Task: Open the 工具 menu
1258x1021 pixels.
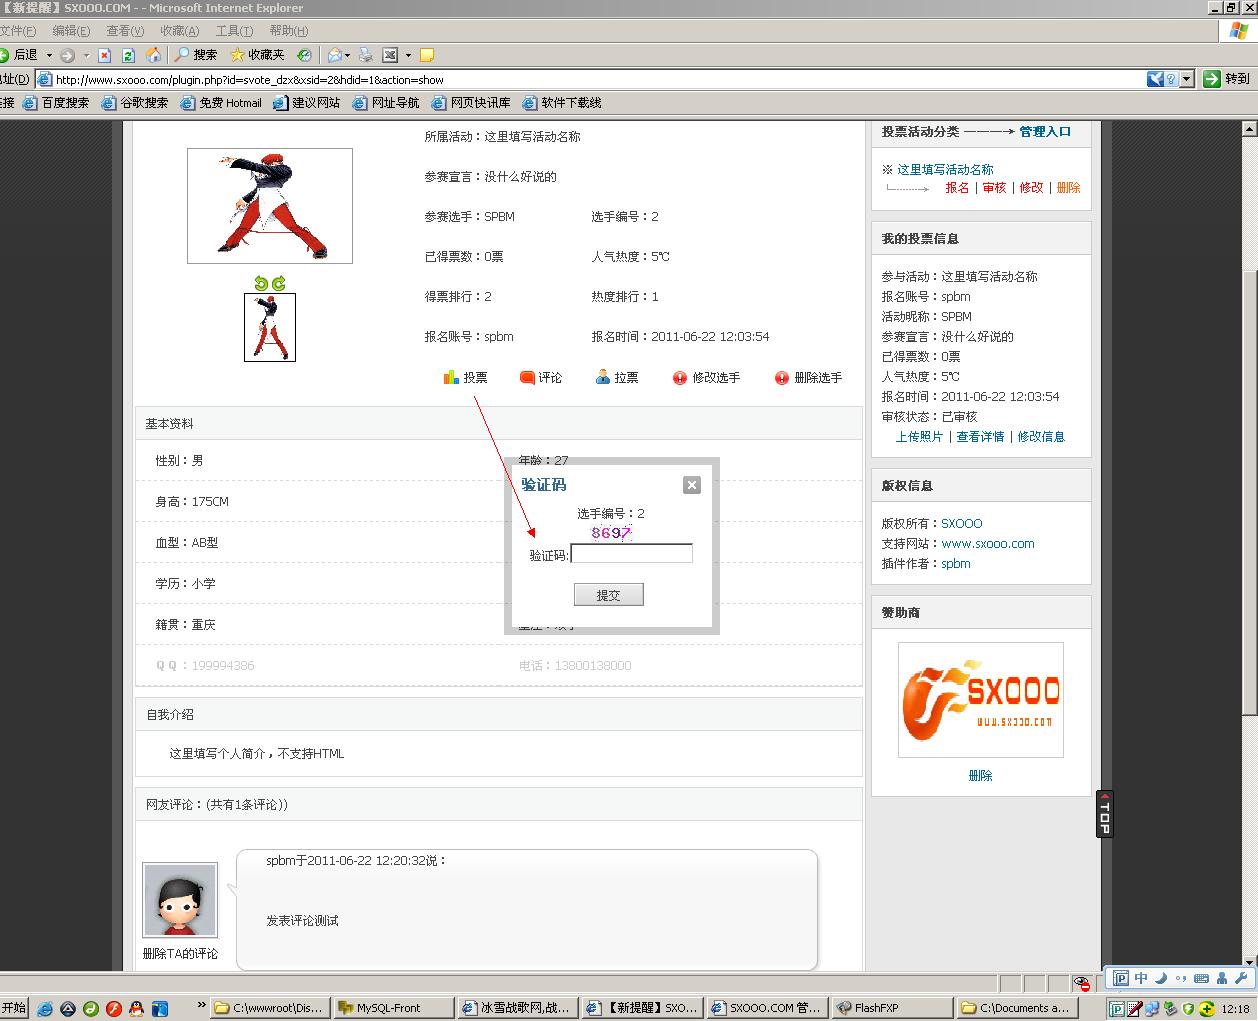Action: [x=233, y=31]
